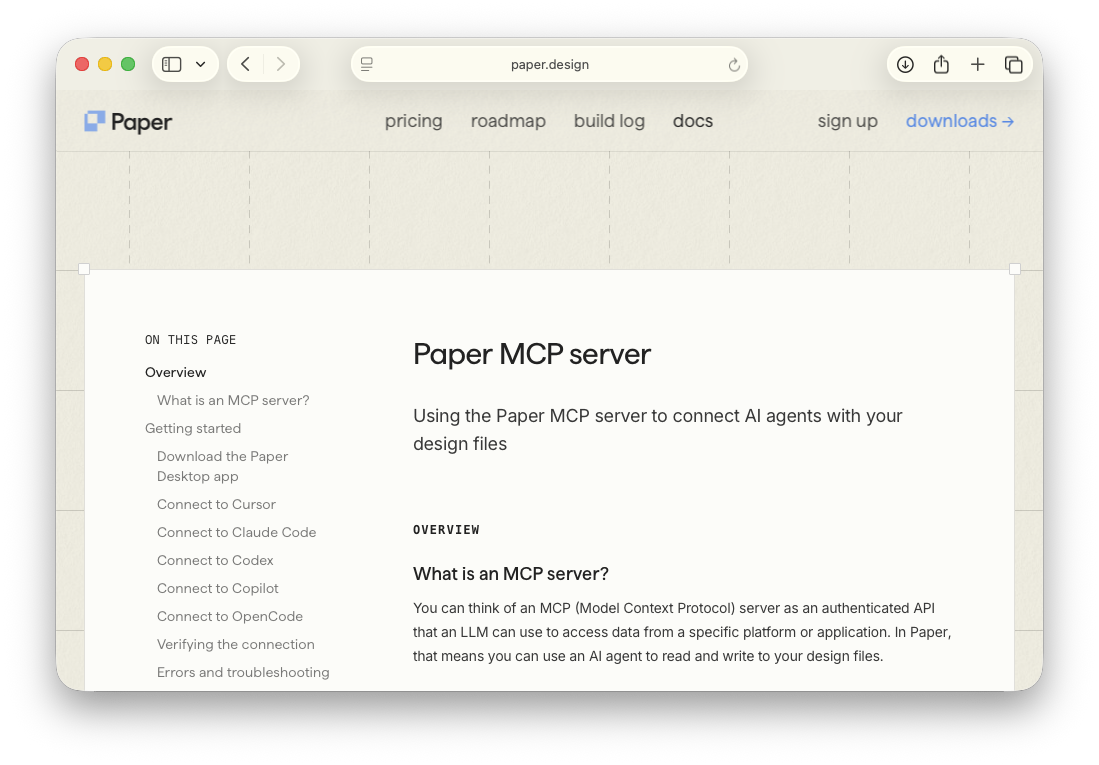This screenshot has width=1099, height=765.
Task: Click the Paper logo icon
Action: click(95, 120)
